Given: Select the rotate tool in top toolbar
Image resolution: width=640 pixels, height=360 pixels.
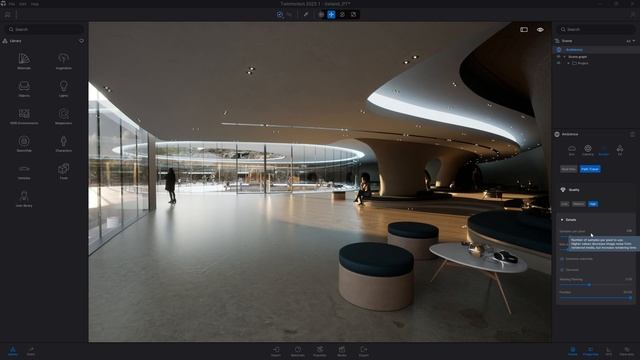Looking at the screenshot, I should 342,14.
